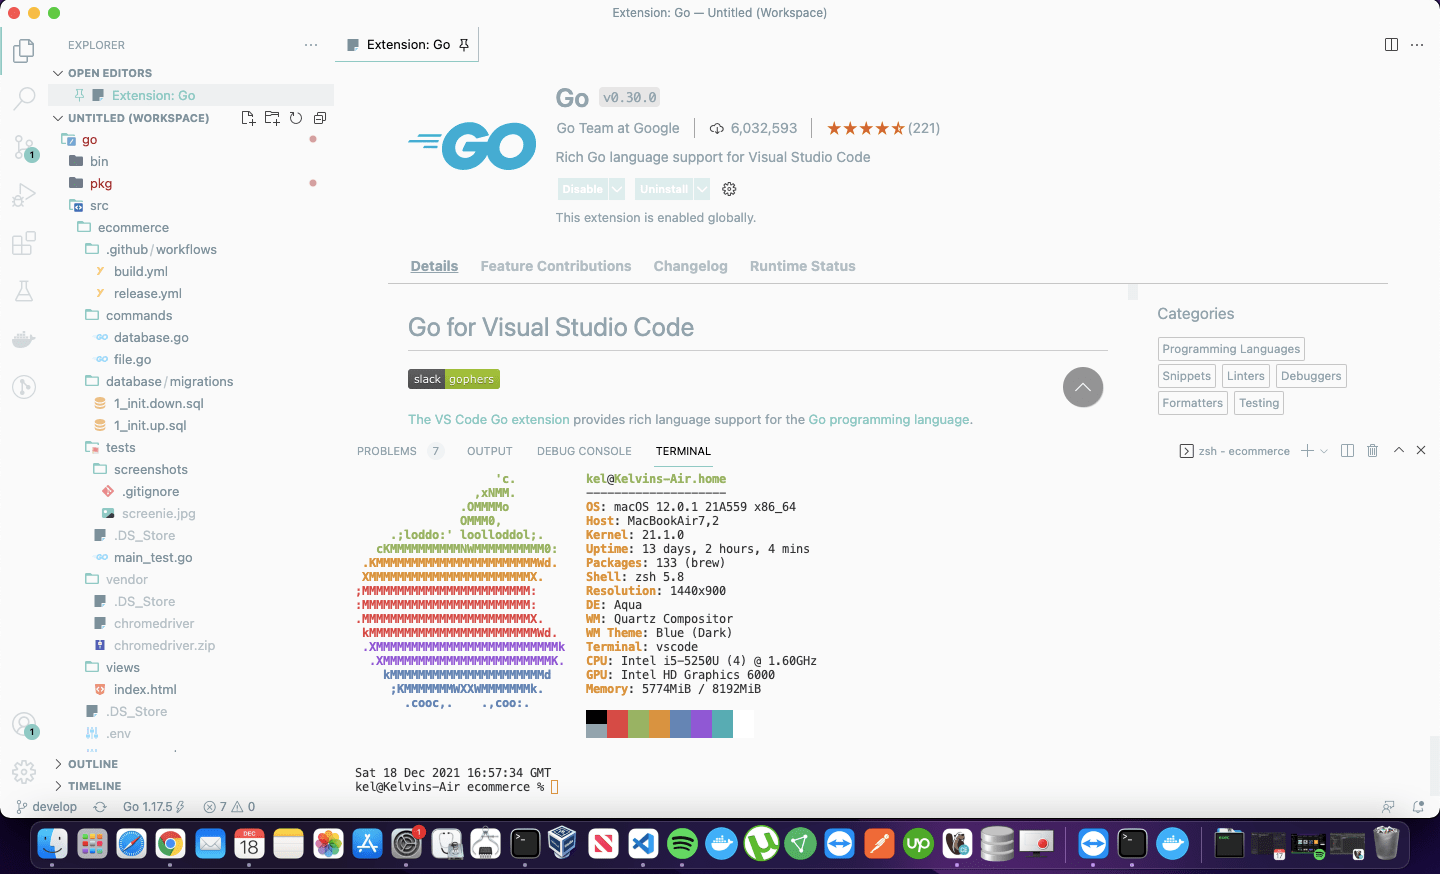This screenshot has height=874, width=1440.
Task: Click New File icon in workspace header
Action: [248, 118]
